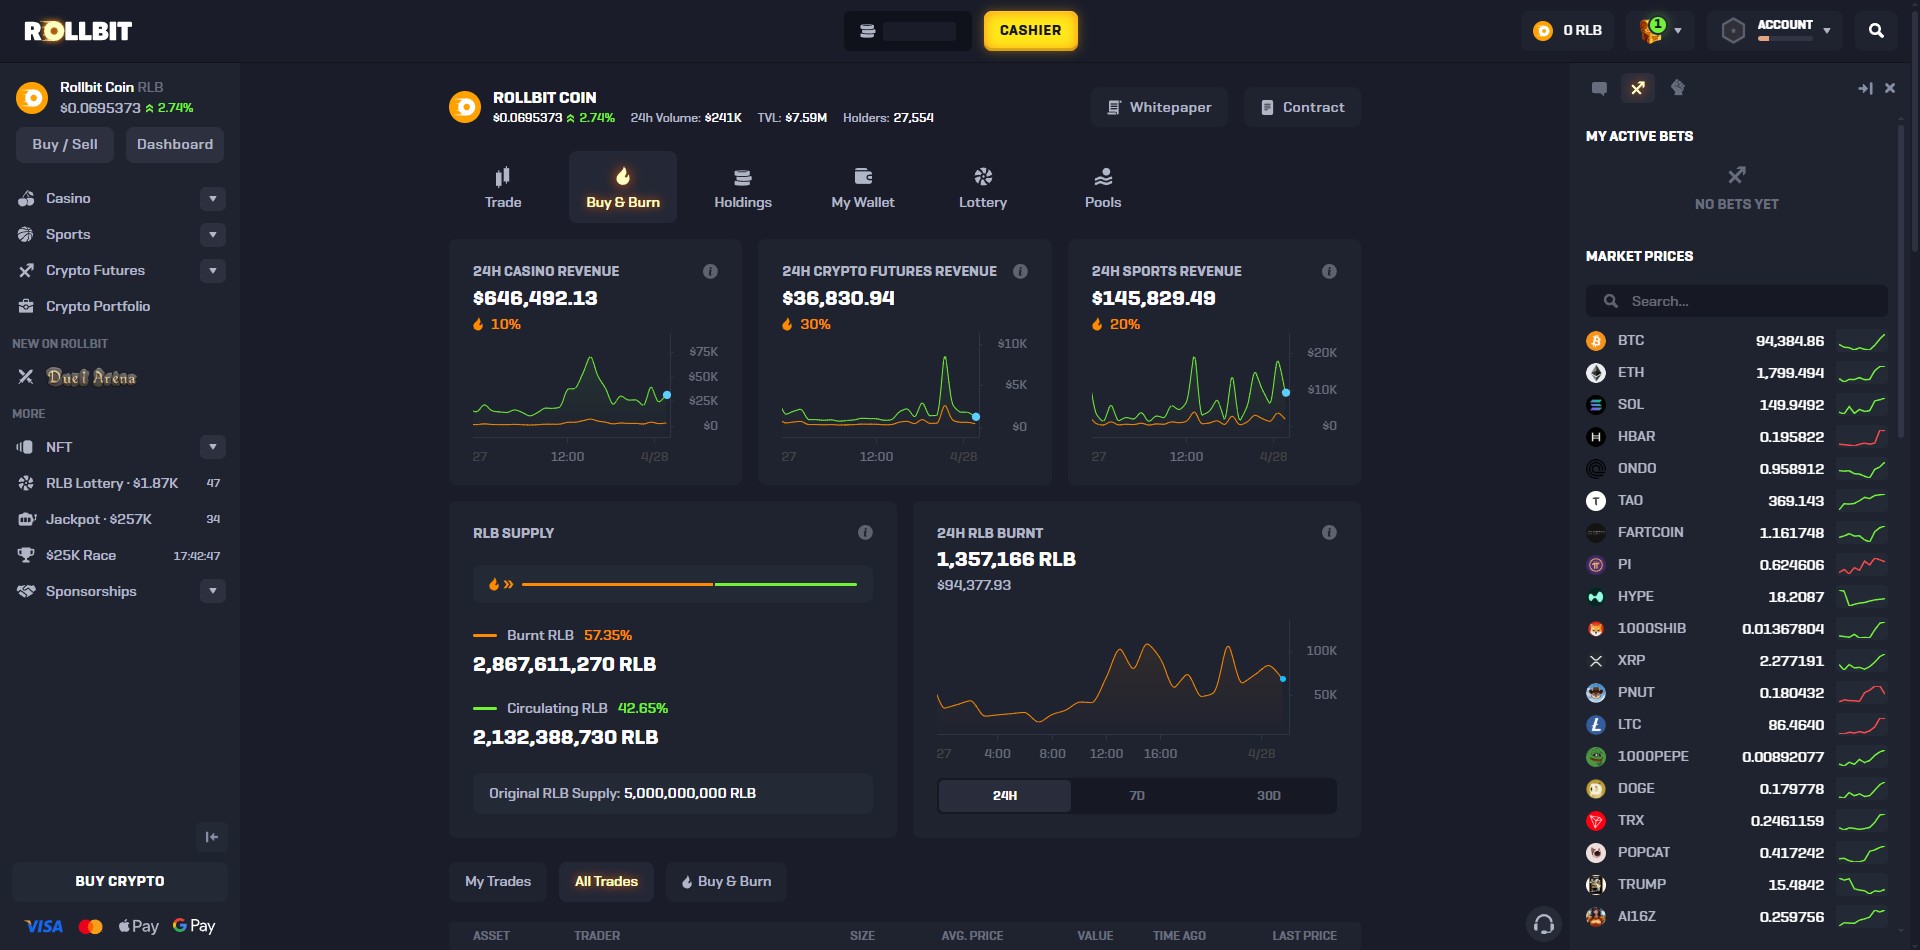Select the FARTCOIN market price row
This screenshot has width=1920, height=950.
click(x=1736, y=533)
